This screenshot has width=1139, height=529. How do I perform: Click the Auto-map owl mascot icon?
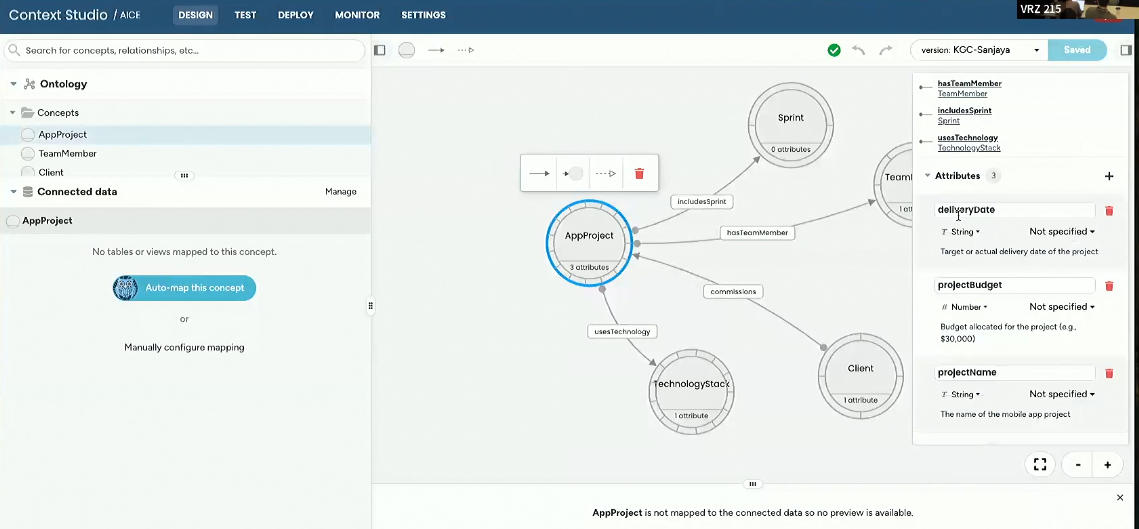tap(126, 288)
